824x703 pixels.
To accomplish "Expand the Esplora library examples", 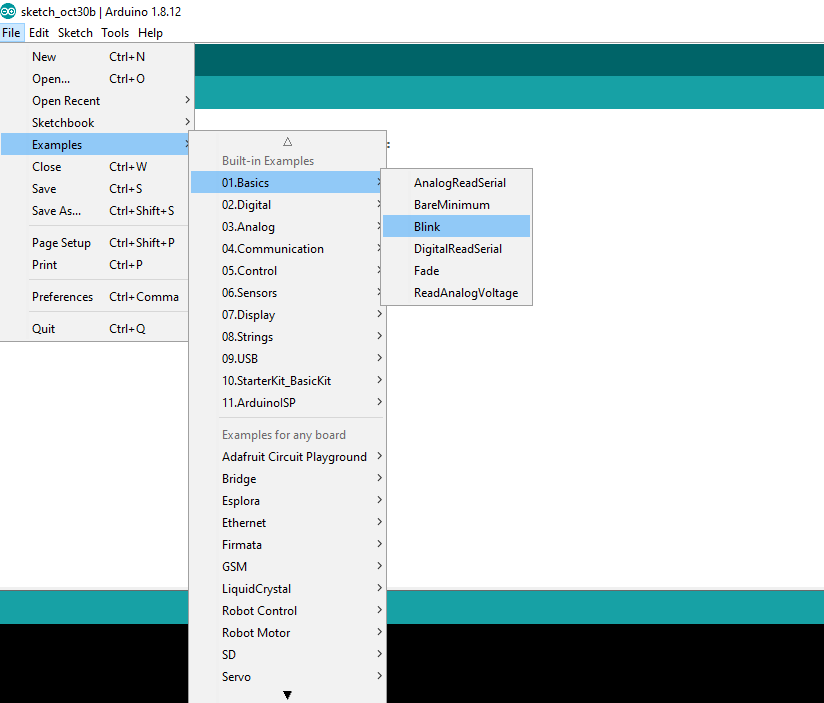I will [x=287, y=501].
